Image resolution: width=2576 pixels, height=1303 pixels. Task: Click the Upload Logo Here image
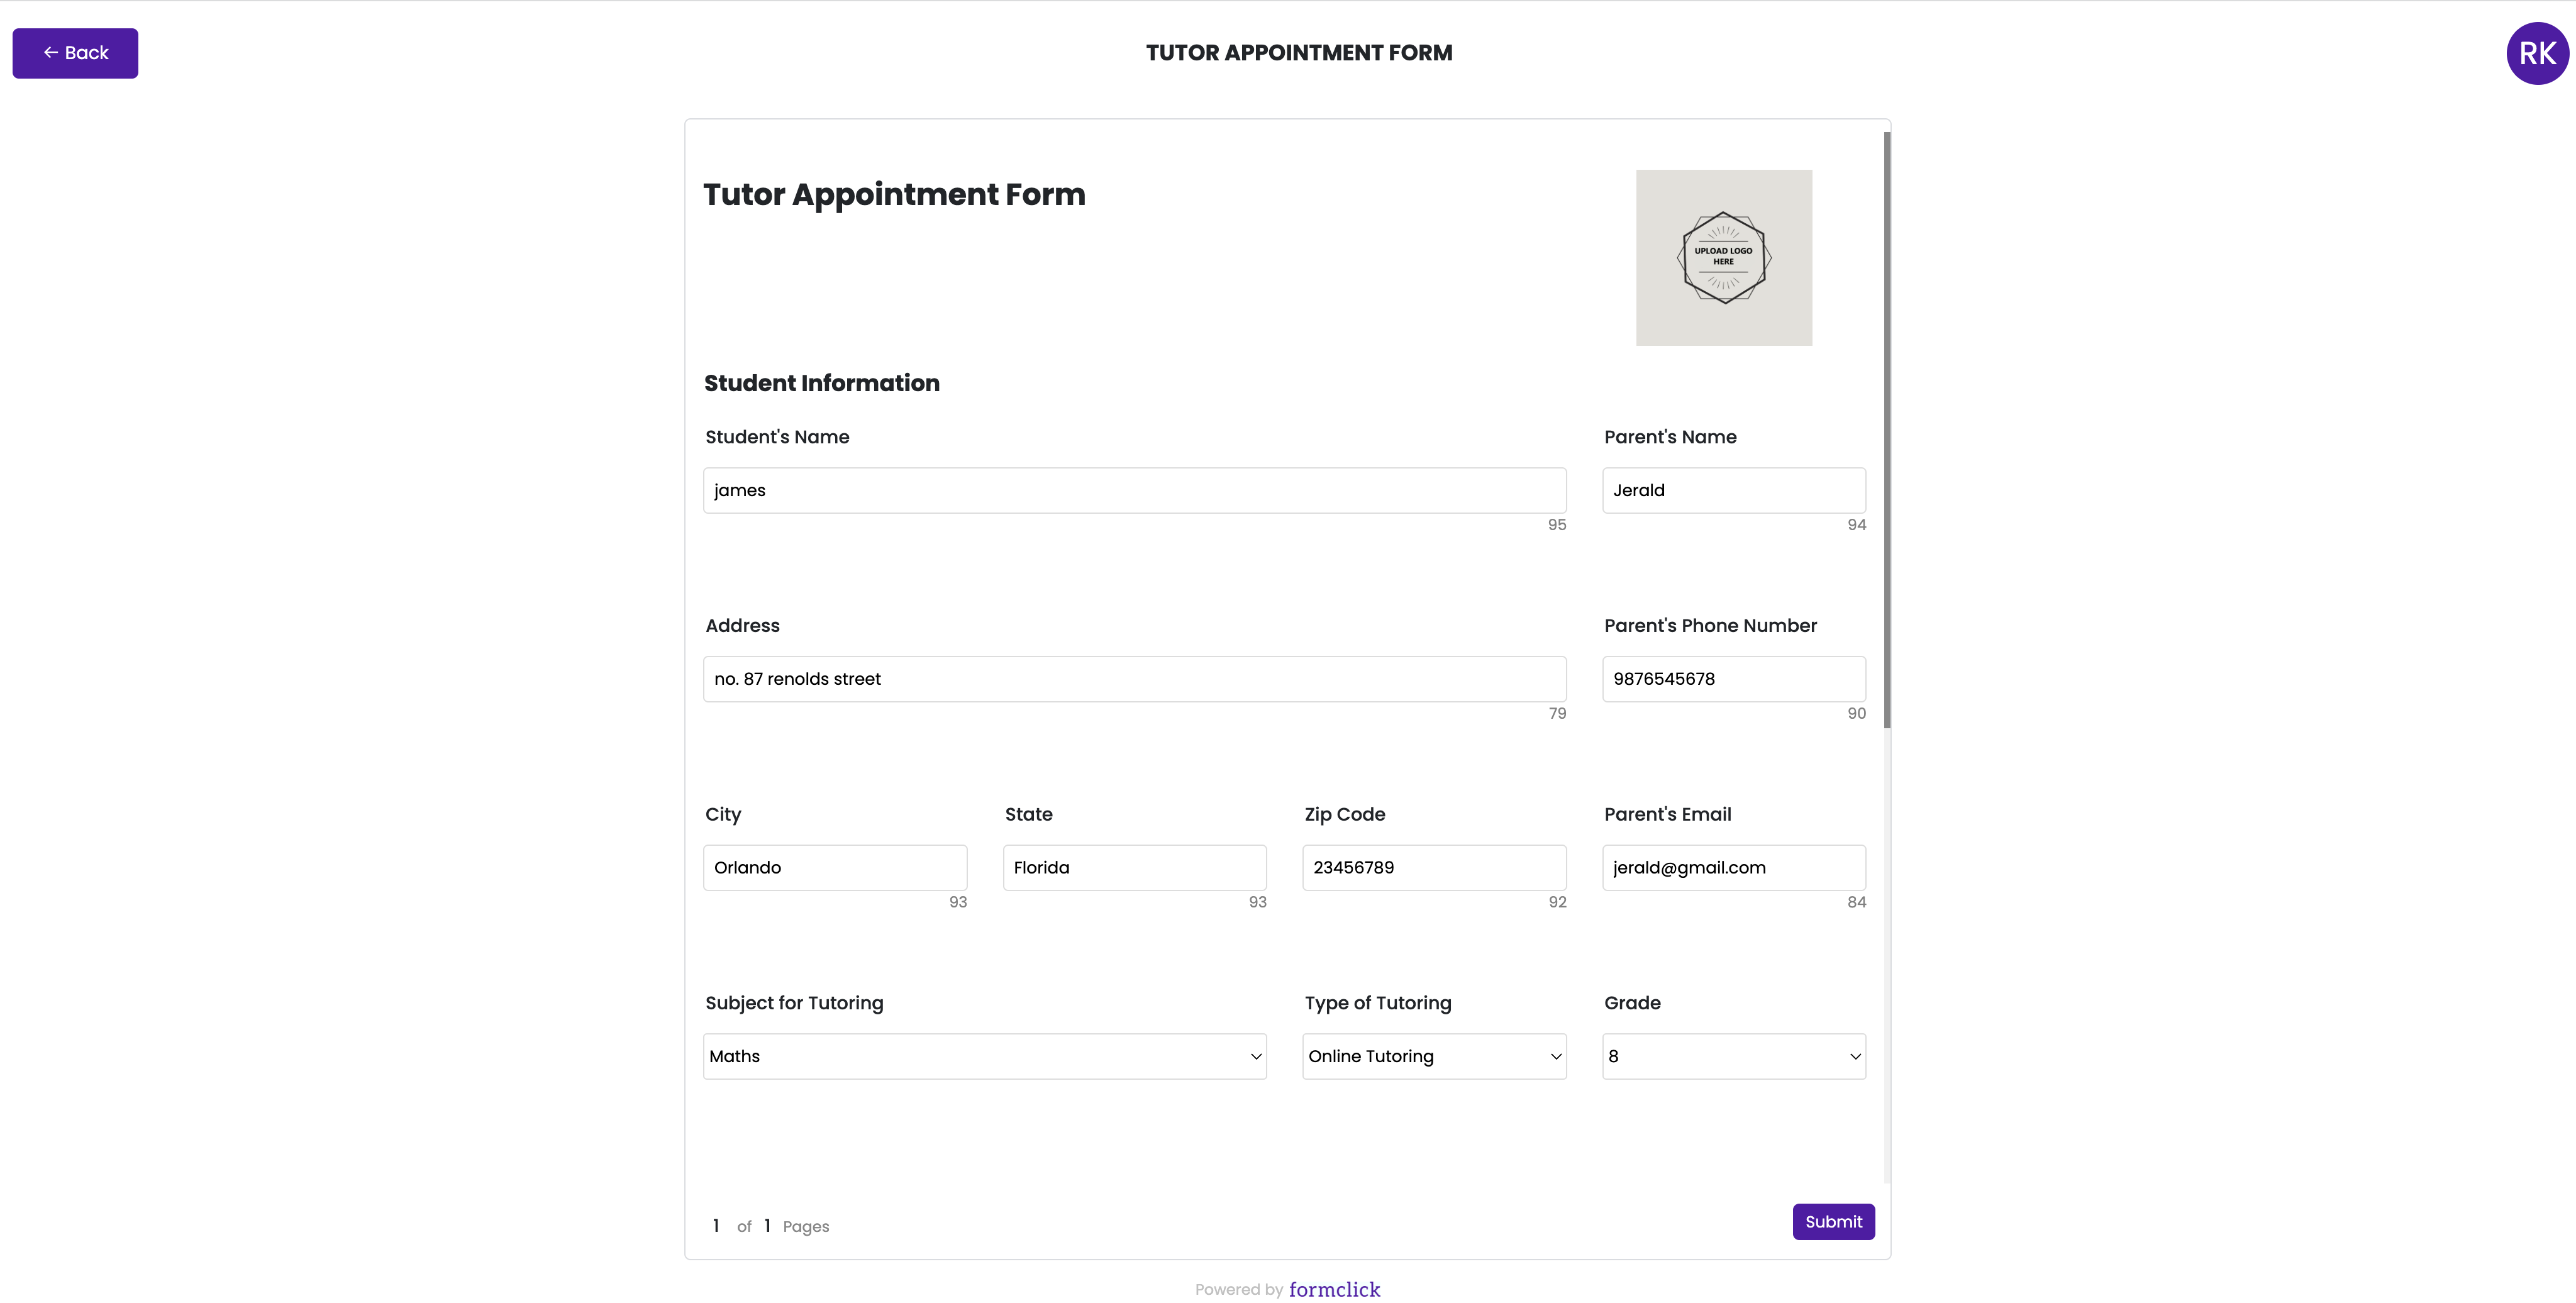(x=1723, y=258)
